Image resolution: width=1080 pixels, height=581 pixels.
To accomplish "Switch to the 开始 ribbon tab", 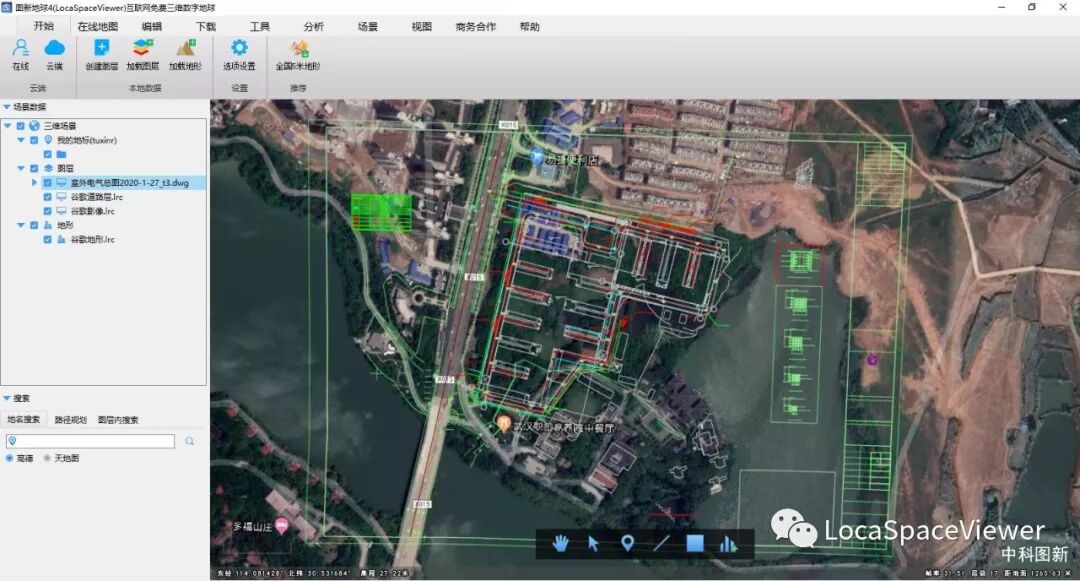I will tap(43, 26).
